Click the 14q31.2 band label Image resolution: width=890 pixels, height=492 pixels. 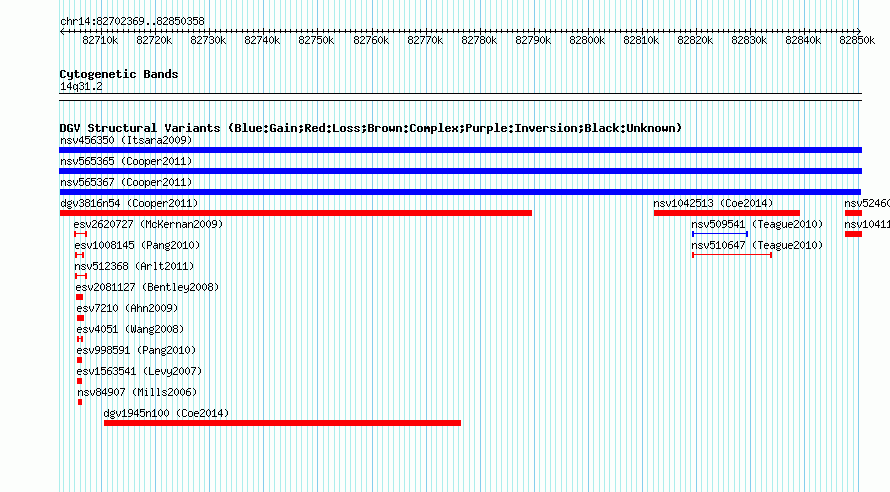81,86
